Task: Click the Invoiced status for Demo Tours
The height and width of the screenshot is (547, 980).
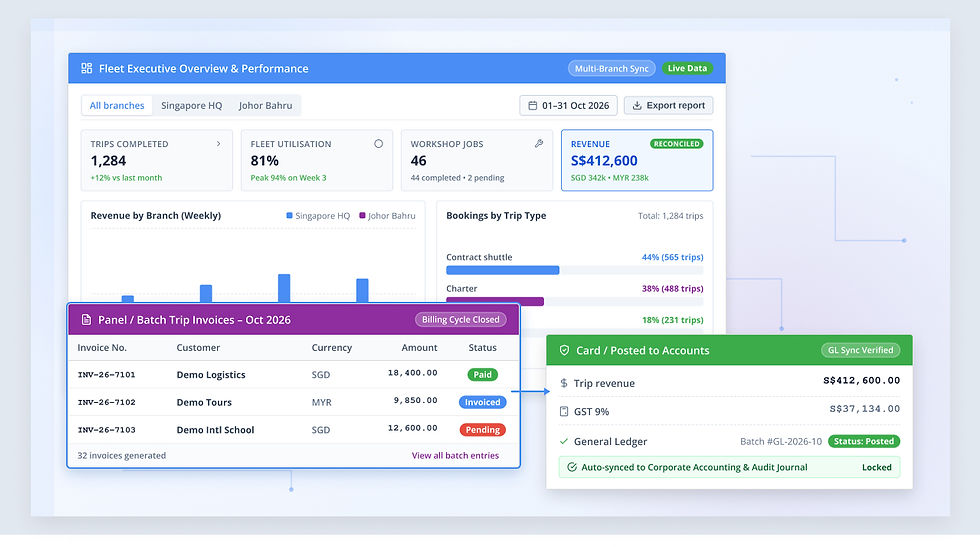Action: click(x=482, y=402)
